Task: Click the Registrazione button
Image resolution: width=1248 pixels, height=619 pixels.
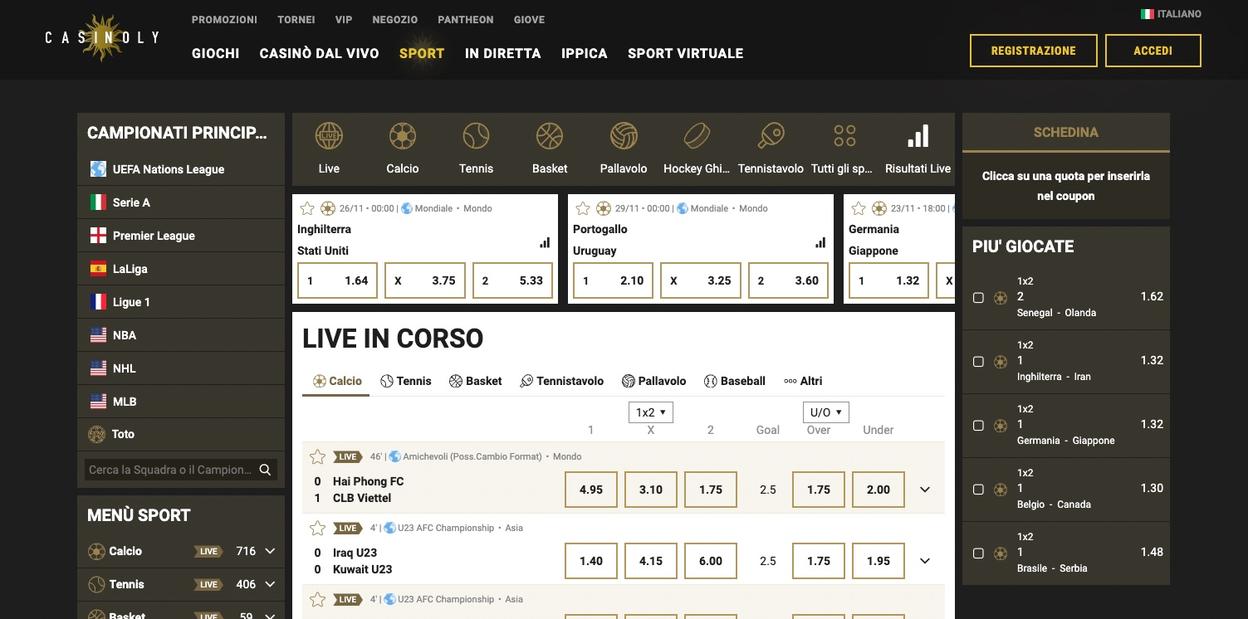Action: 1033,51
